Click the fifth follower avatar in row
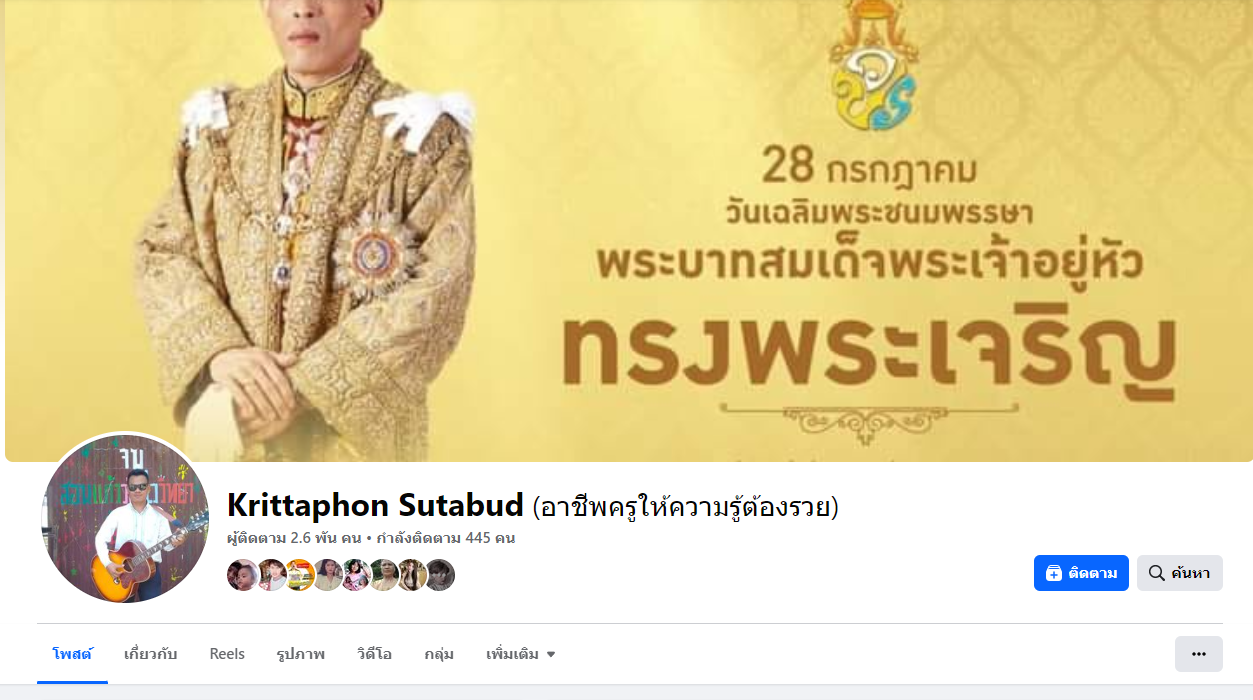This screenshot has height=700, width=1253. [x=355, y=575]
